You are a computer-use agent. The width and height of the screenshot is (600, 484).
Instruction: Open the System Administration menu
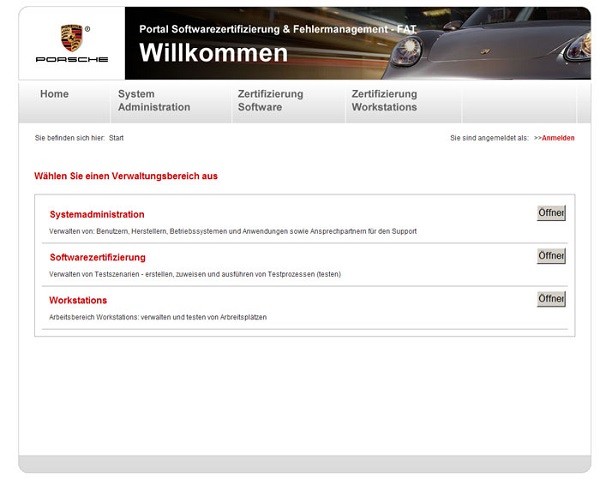[154, 101]
